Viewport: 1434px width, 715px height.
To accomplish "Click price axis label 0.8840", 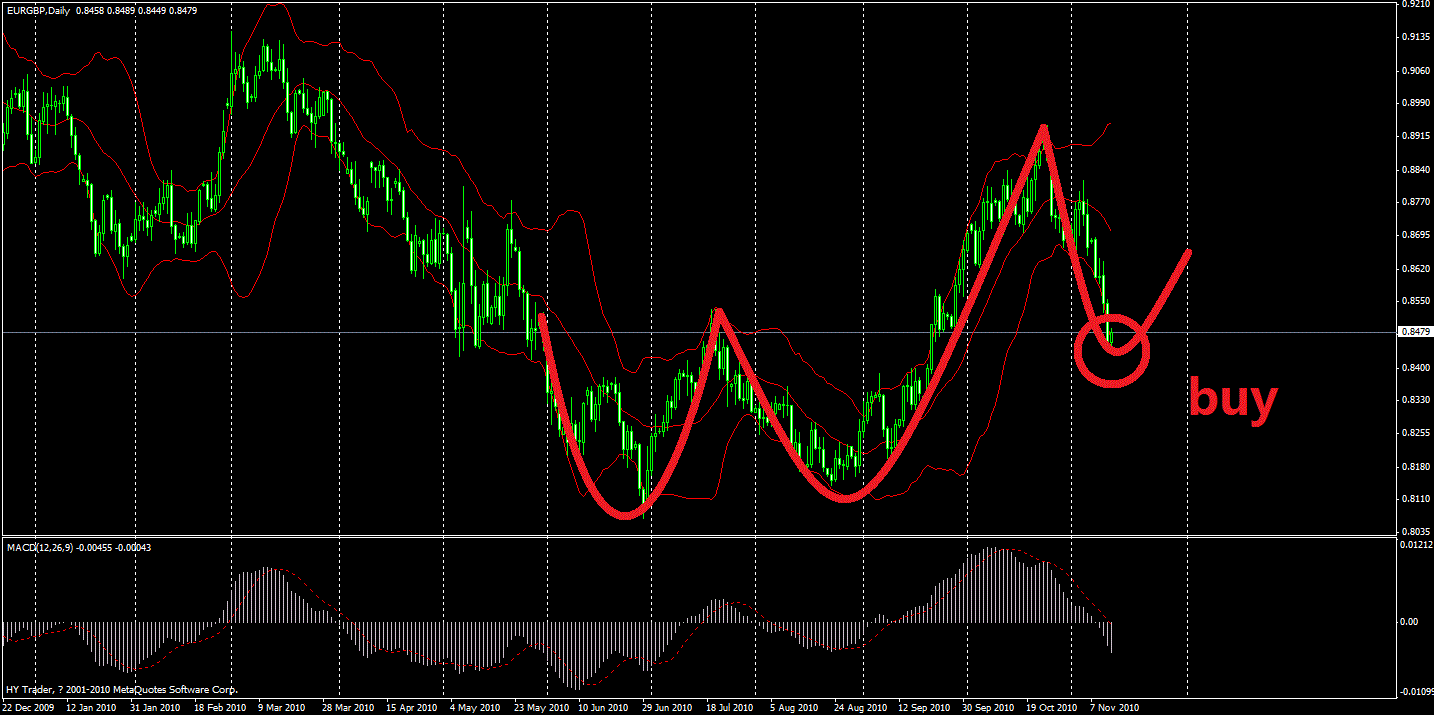I will [1415, 170].
